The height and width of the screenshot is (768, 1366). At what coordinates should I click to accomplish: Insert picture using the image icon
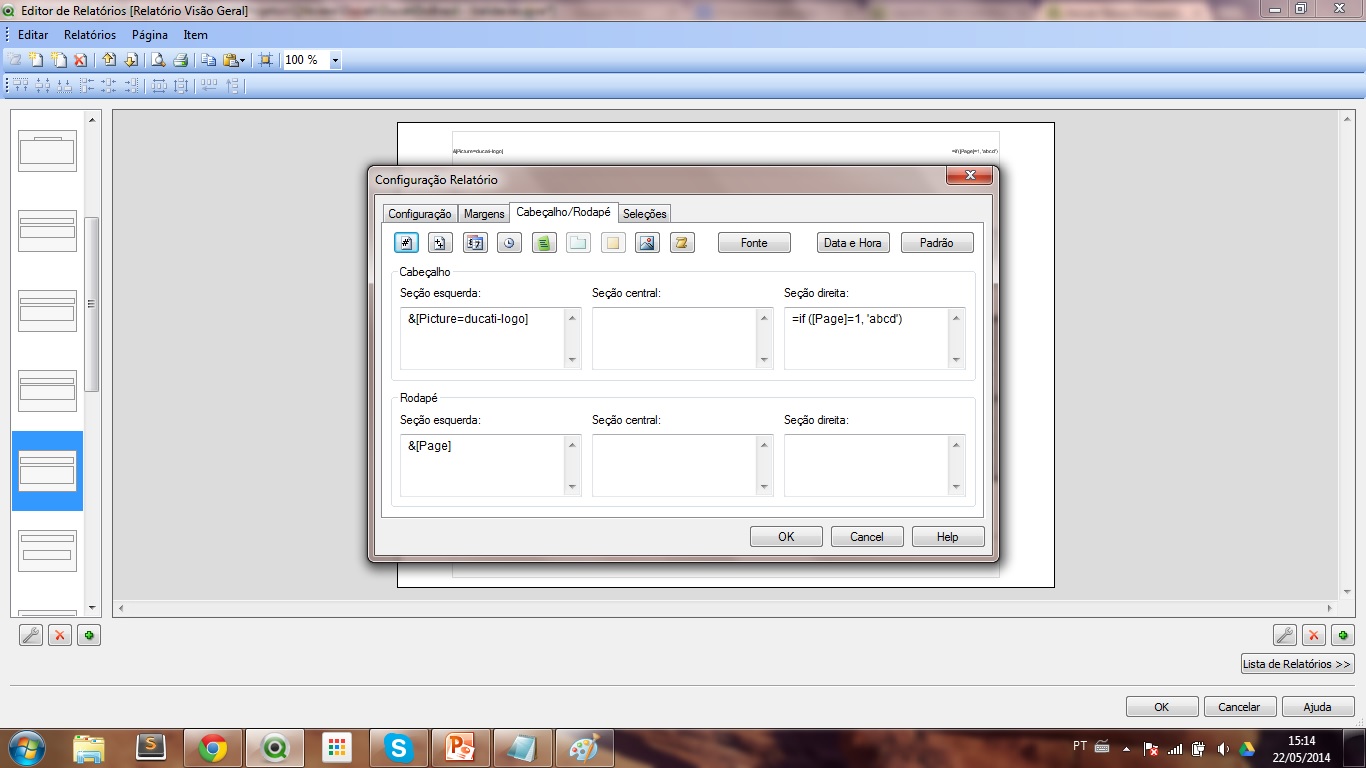click(x=647, y=243)
